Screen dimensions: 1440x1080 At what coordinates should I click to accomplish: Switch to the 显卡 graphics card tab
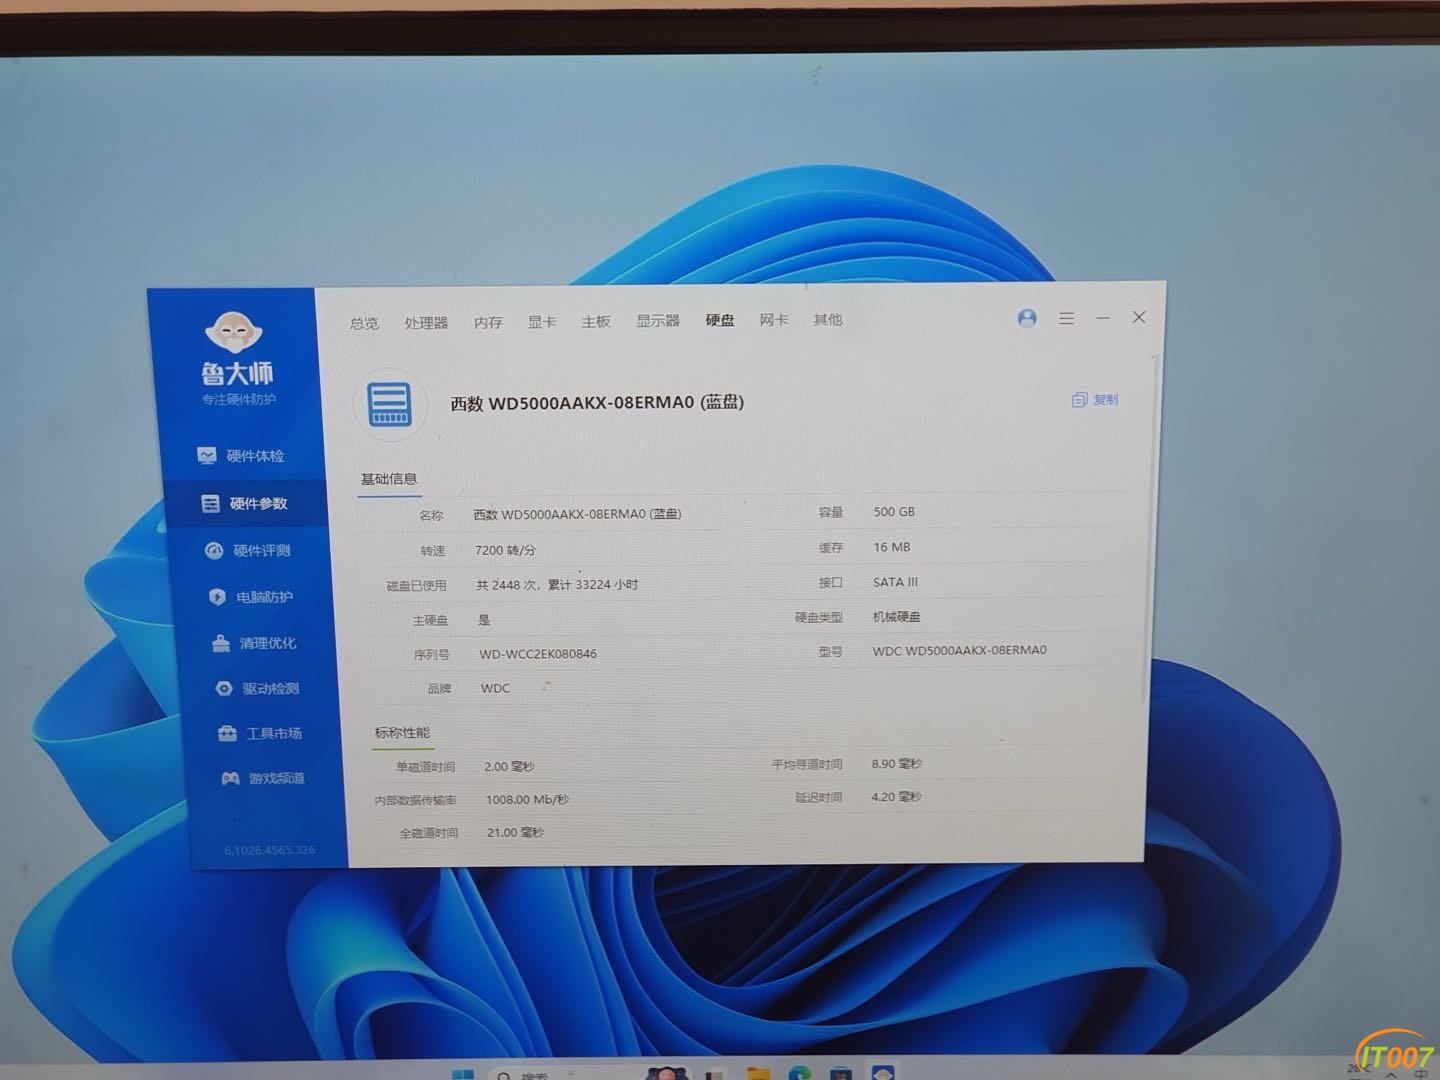[x=542, y=322]
